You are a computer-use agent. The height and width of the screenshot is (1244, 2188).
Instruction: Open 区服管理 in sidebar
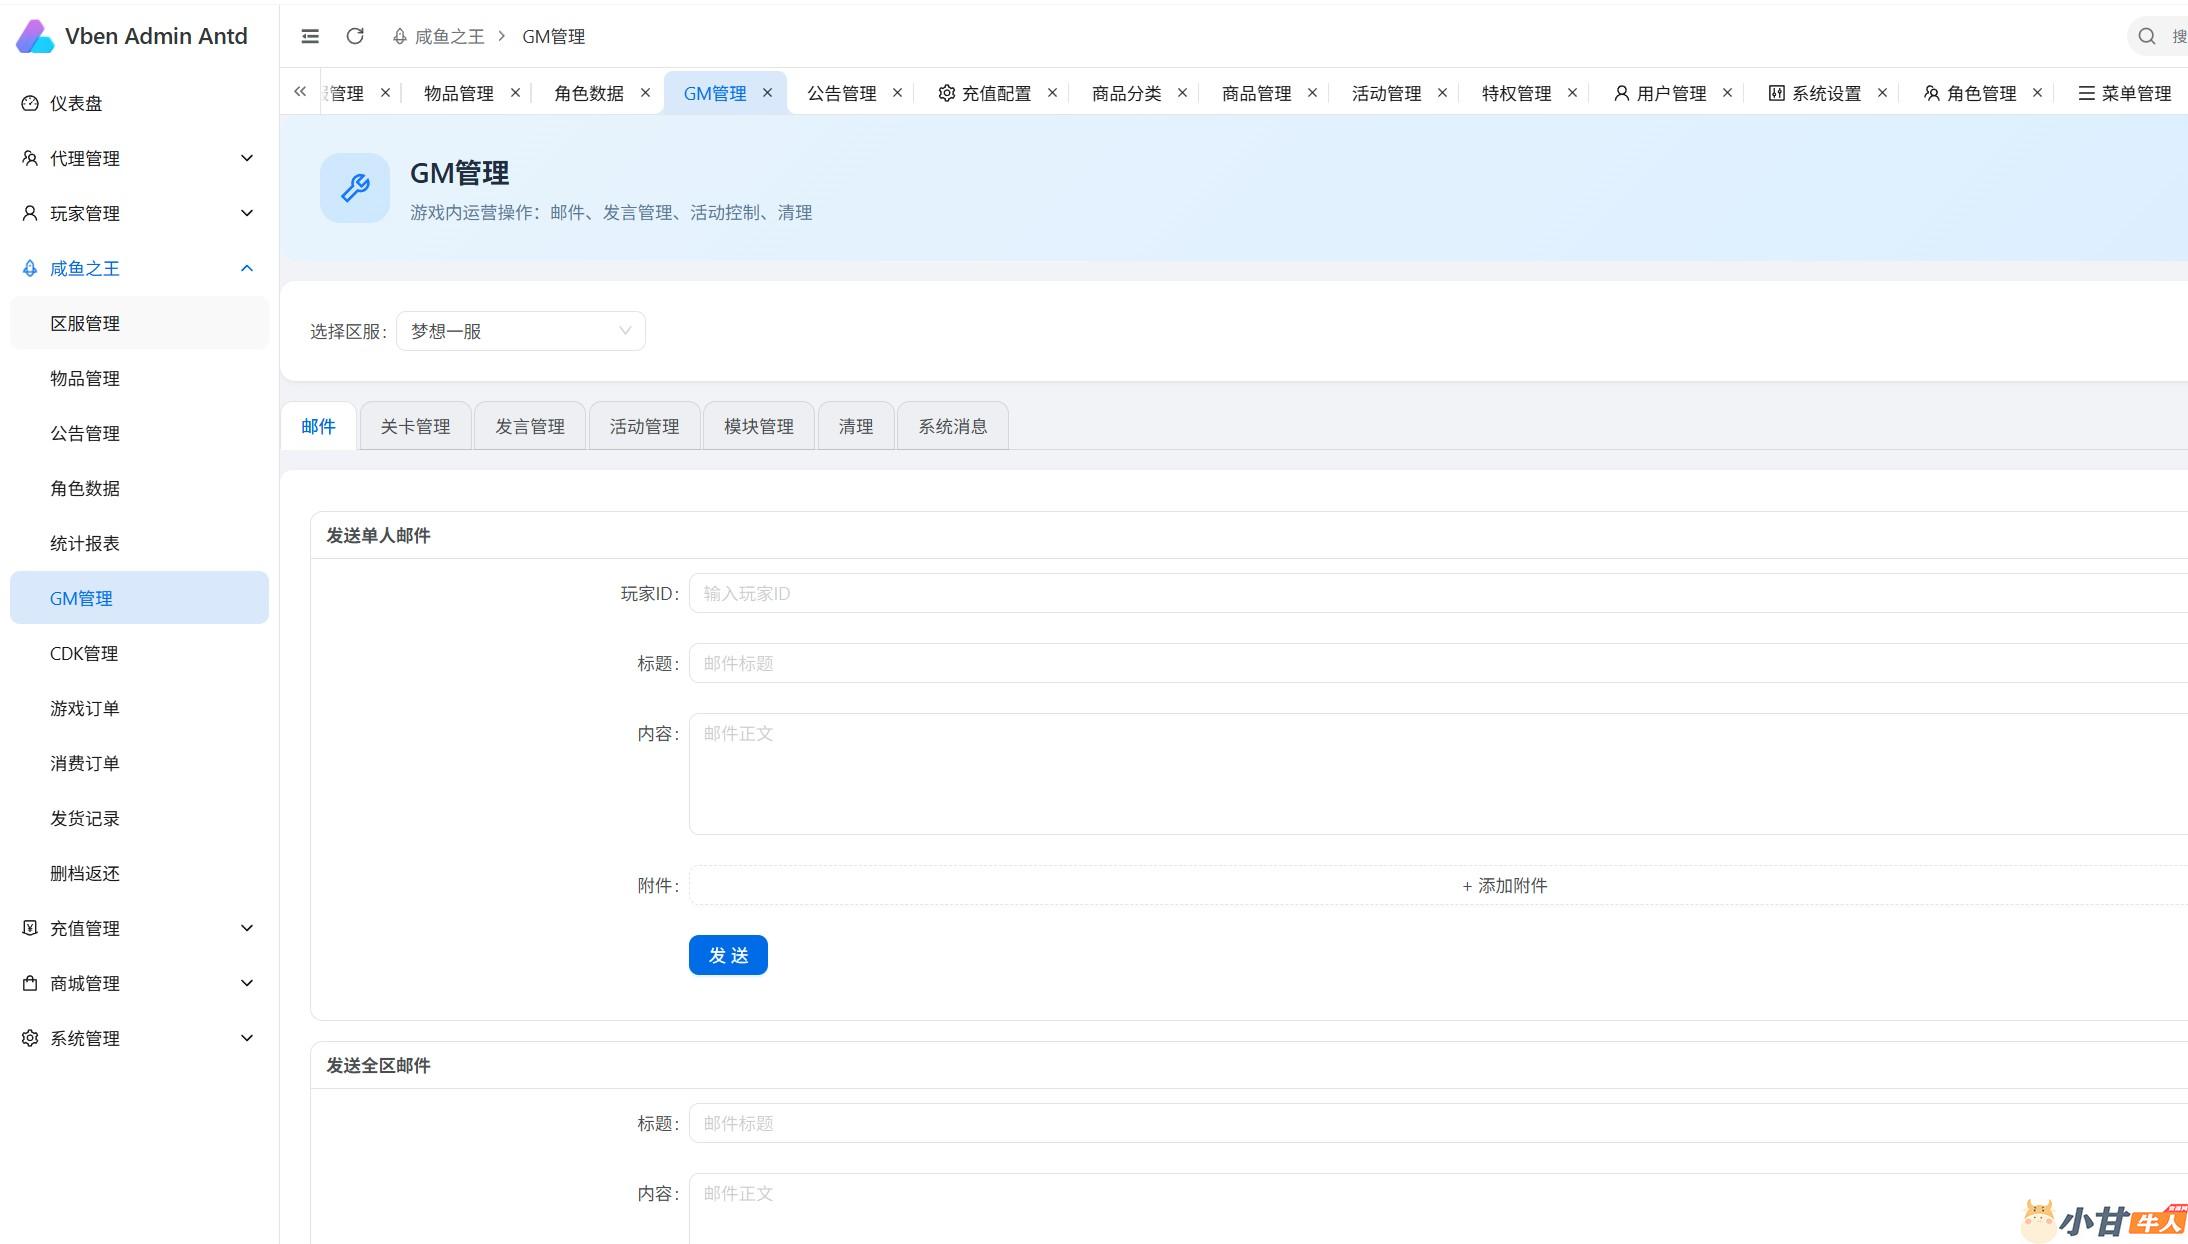tap(140, 323)
